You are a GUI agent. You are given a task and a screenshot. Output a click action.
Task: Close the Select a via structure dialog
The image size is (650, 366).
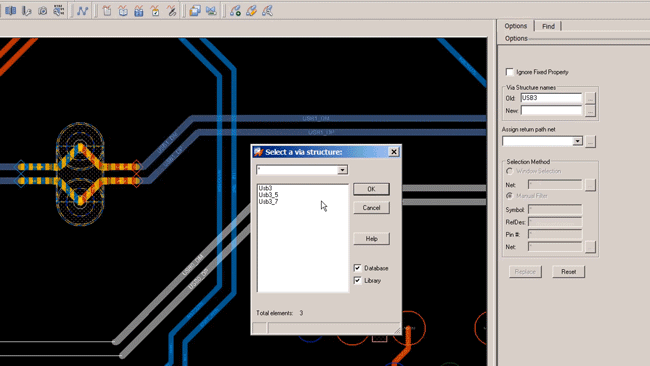click(x=393, y=152)
